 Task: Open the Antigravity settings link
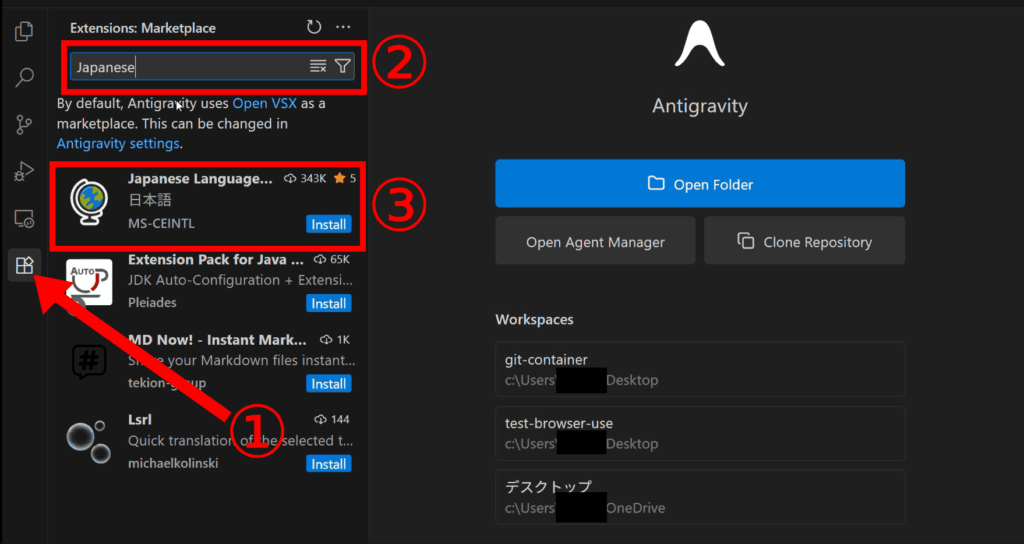click(117, 144)
